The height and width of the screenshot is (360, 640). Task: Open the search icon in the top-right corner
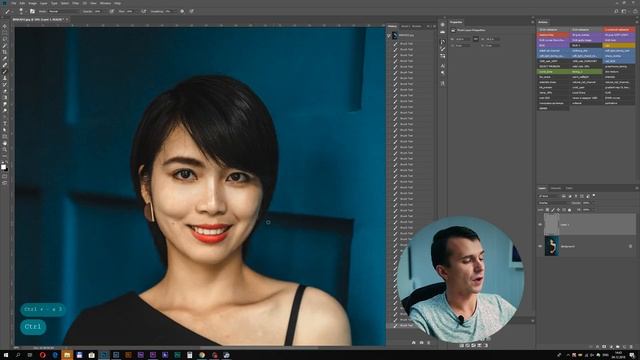tap(616, 11)
